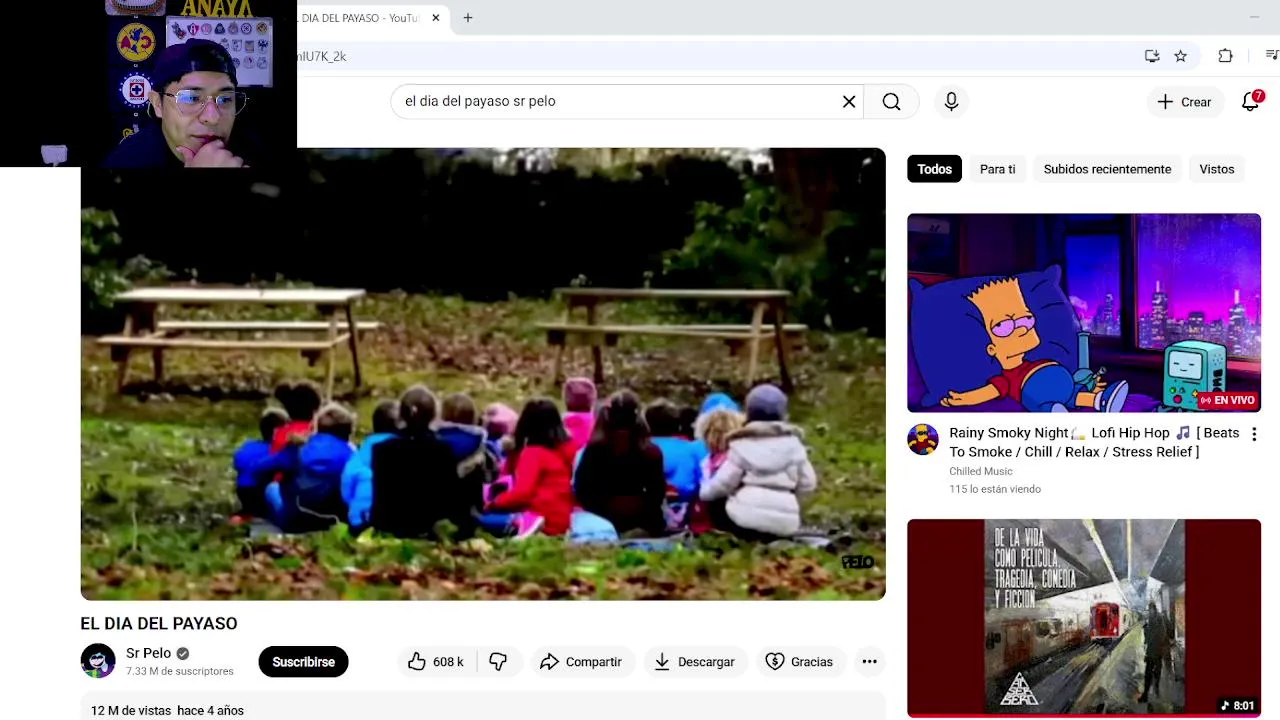Close the DIA DEL PAYASO browser tab

coord(435,18)
